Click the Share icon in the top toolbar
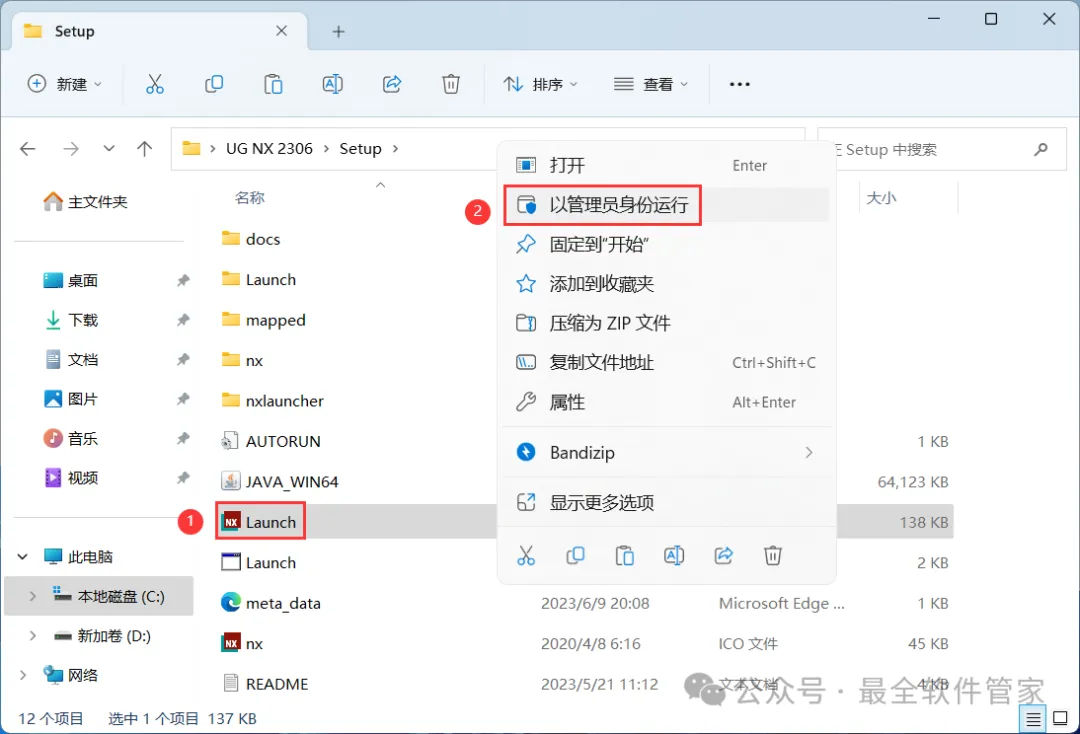Screen dimensions: 1080x734 (392, 84)
